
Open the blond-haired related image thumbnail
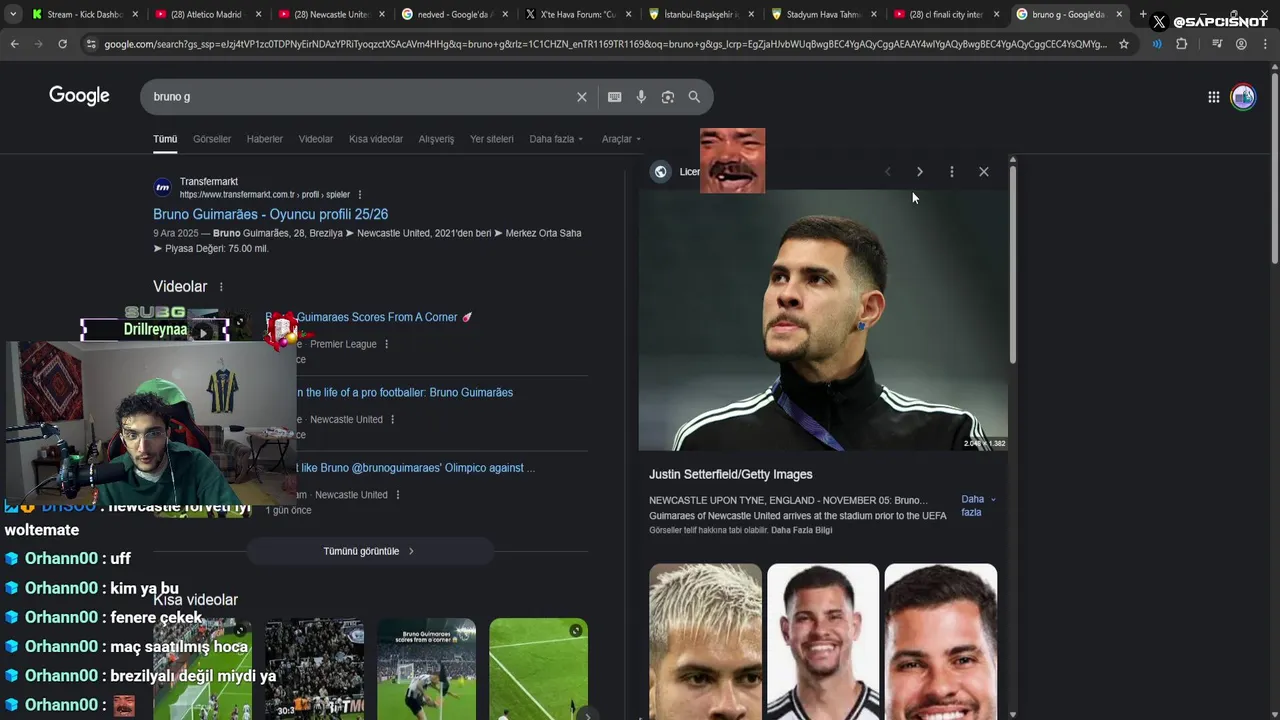coord(705,640)
